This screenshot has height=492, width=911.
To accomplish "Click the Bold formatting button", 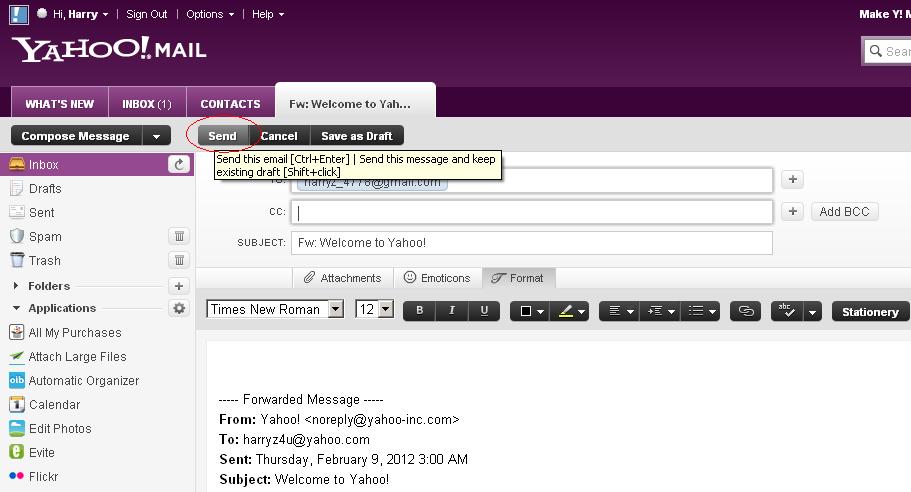I will point(419,311).
